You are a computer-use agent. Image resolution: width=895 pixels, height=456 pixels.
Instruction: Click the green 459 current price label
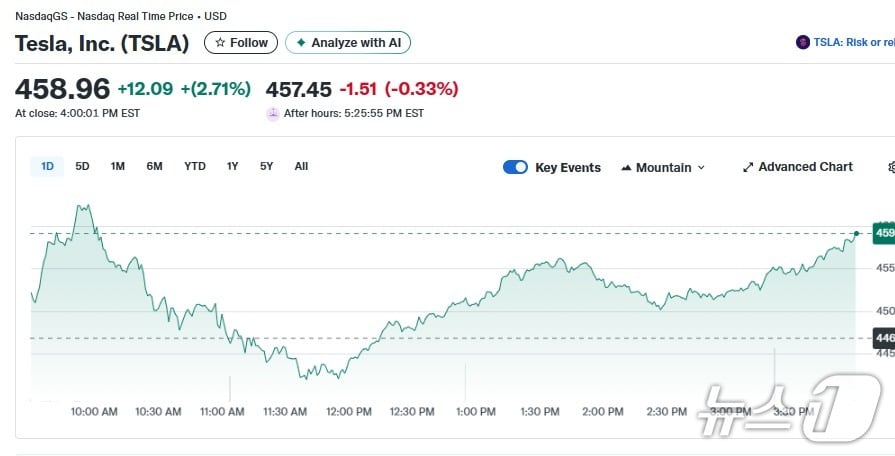point(883,233)
